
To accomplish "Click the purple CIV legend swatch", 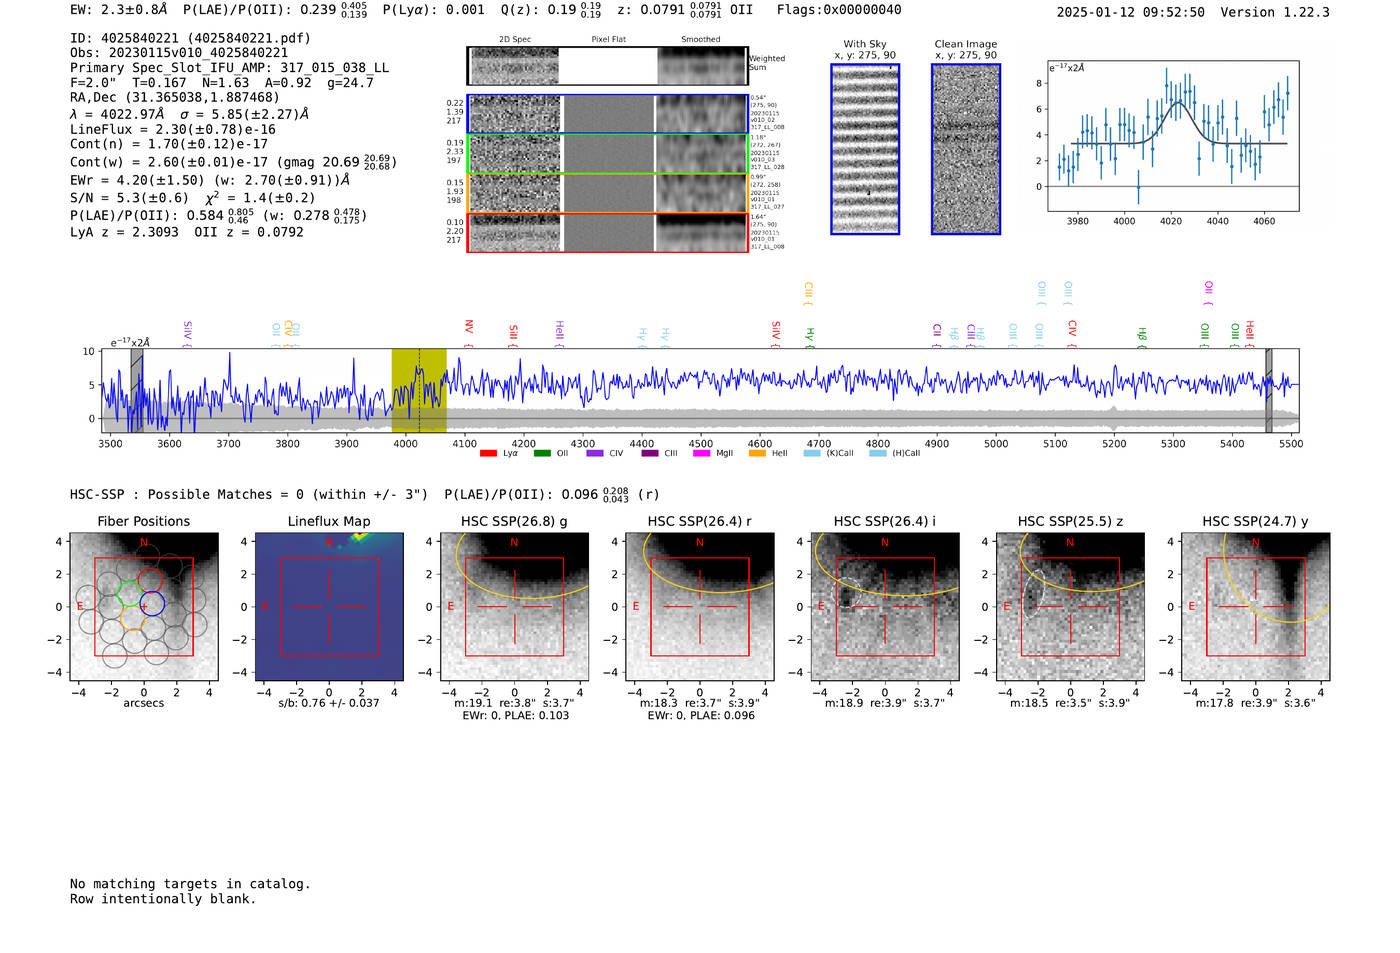I will pos(595,453).
